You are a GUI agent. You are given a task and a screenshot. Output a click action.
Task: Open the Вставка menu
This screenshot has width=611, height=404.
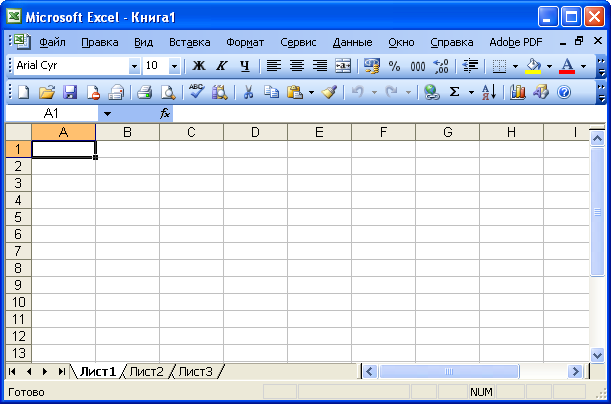point(190,42)
